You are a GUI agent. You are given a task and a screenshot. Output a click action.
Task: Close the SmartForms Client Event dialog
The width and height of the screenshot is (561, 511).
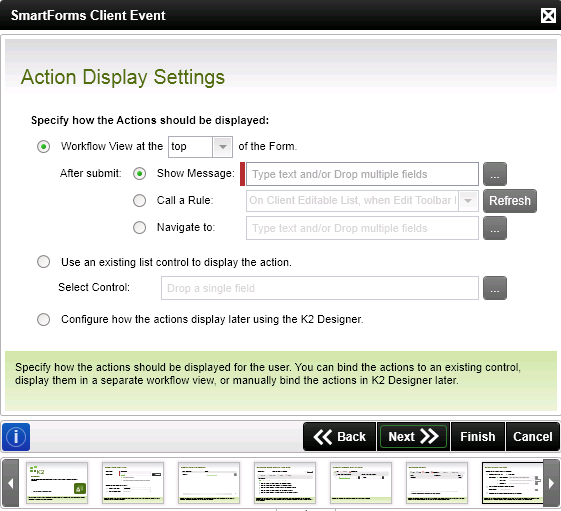(x=548, y=15)
